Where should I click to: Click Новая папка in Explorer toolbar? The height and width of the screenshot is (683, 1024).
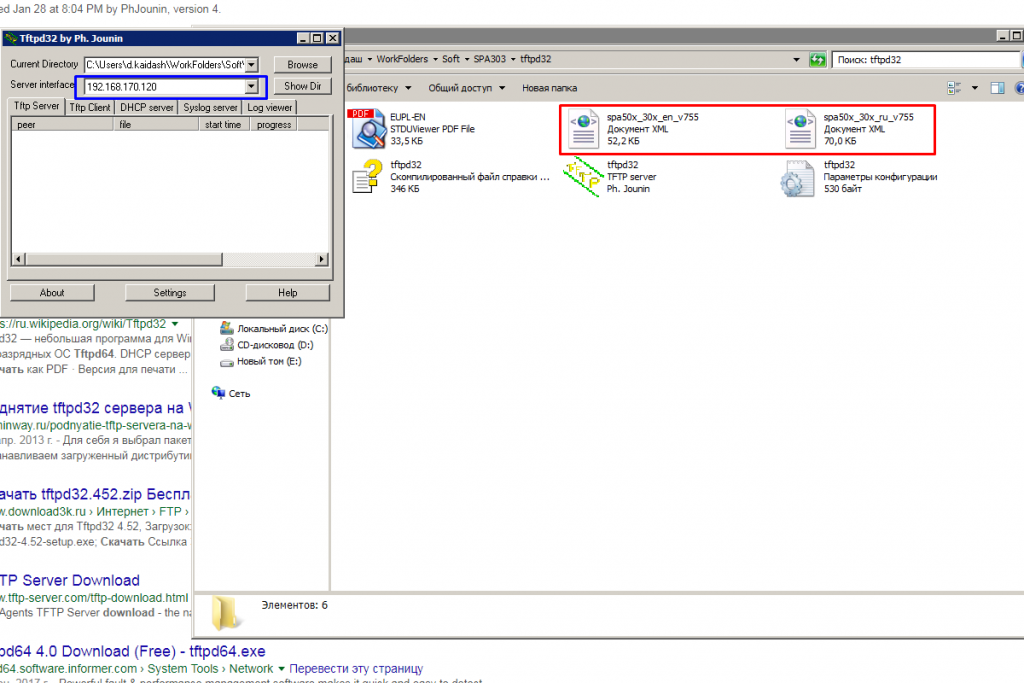coord(549,88)
